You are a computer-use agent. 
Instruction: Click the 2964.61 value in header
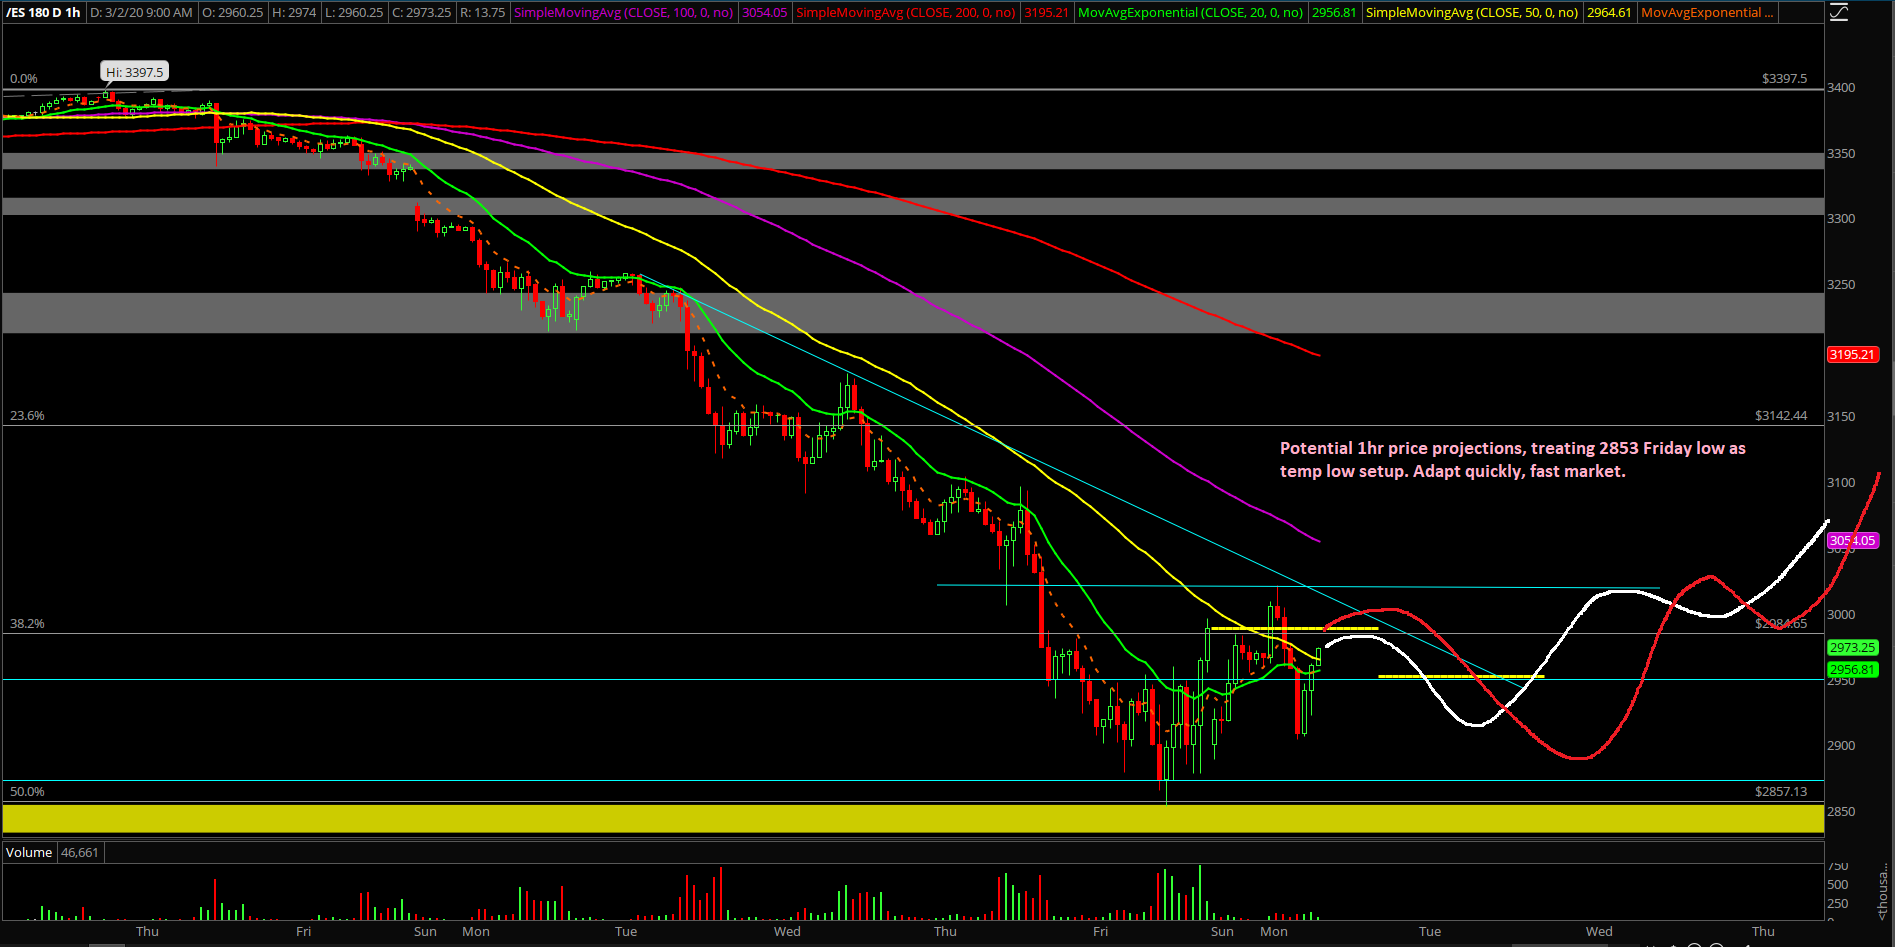1609,13
